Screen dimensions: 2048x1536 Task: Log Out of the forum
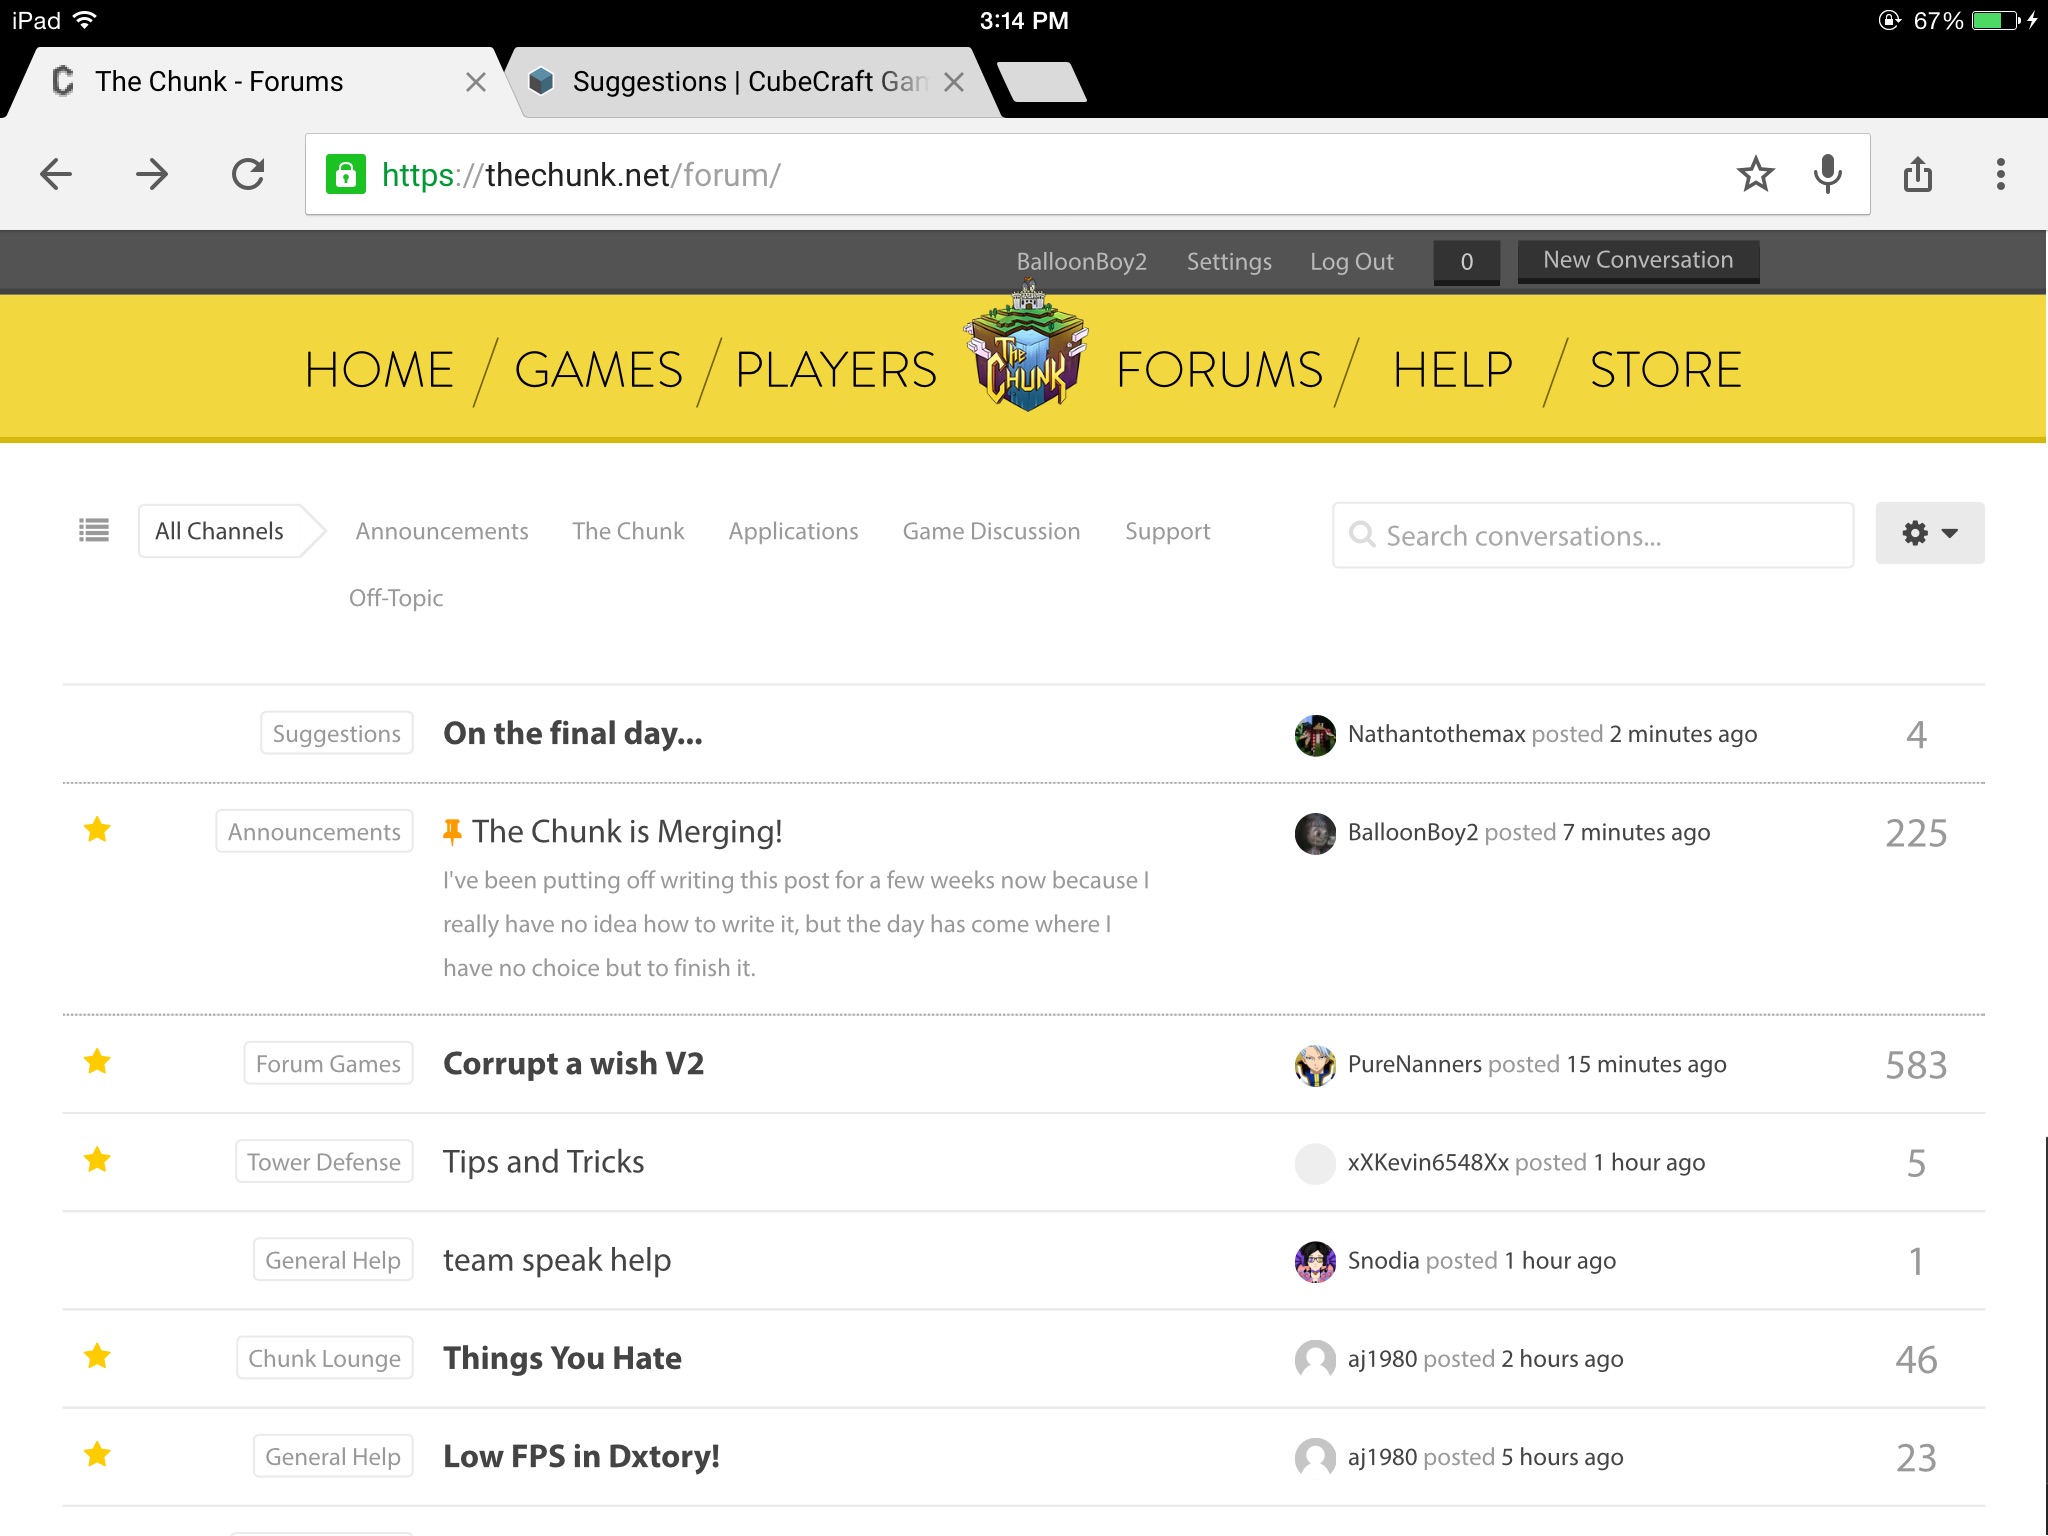tap(1351, 262)
